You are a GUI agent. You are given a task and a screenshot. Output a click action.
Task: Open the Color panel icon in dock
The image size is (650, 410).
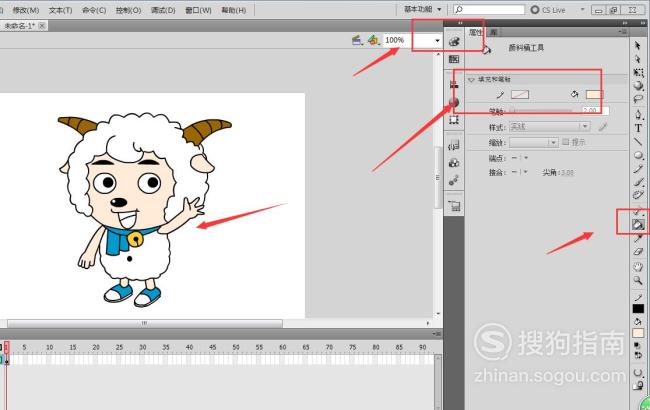point(454,41)
